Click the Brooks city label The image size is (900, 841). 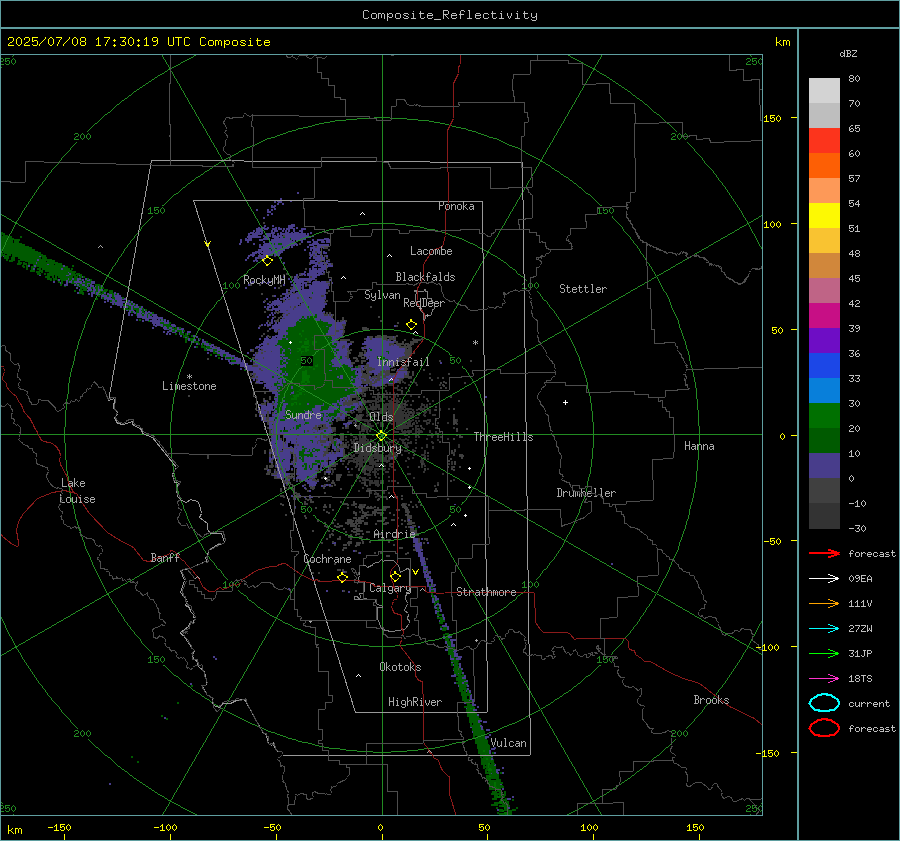[x=711, y=700]
